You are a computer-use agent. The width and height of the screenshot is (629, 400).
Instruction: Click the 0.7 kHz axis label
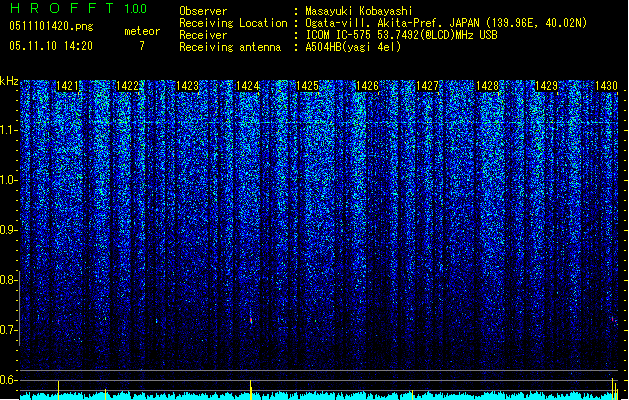8,330
